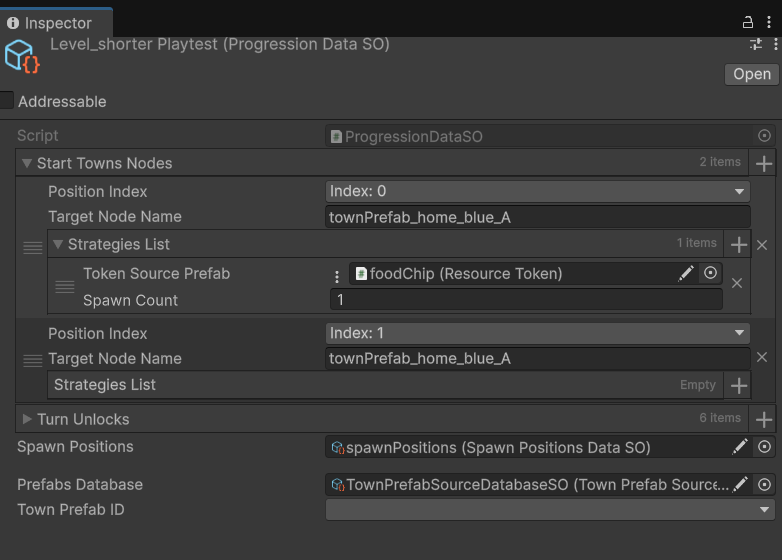This screenshot has height=560, width=782.
Task: Pick script with ProgressionDataSO object selector
Action: 764,136
